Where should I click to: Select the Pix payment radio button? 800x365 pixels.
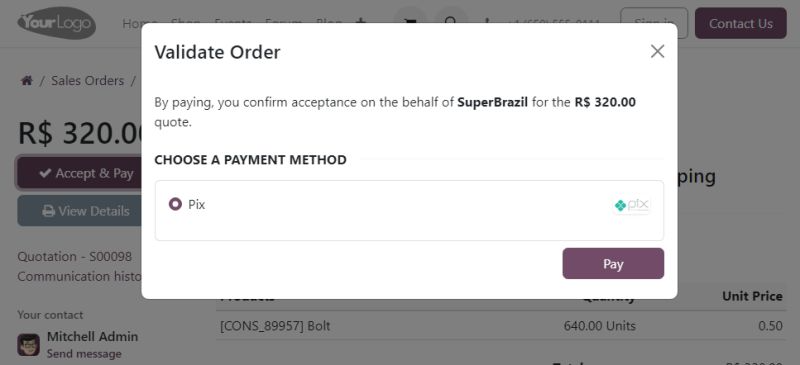pos(175,204)
